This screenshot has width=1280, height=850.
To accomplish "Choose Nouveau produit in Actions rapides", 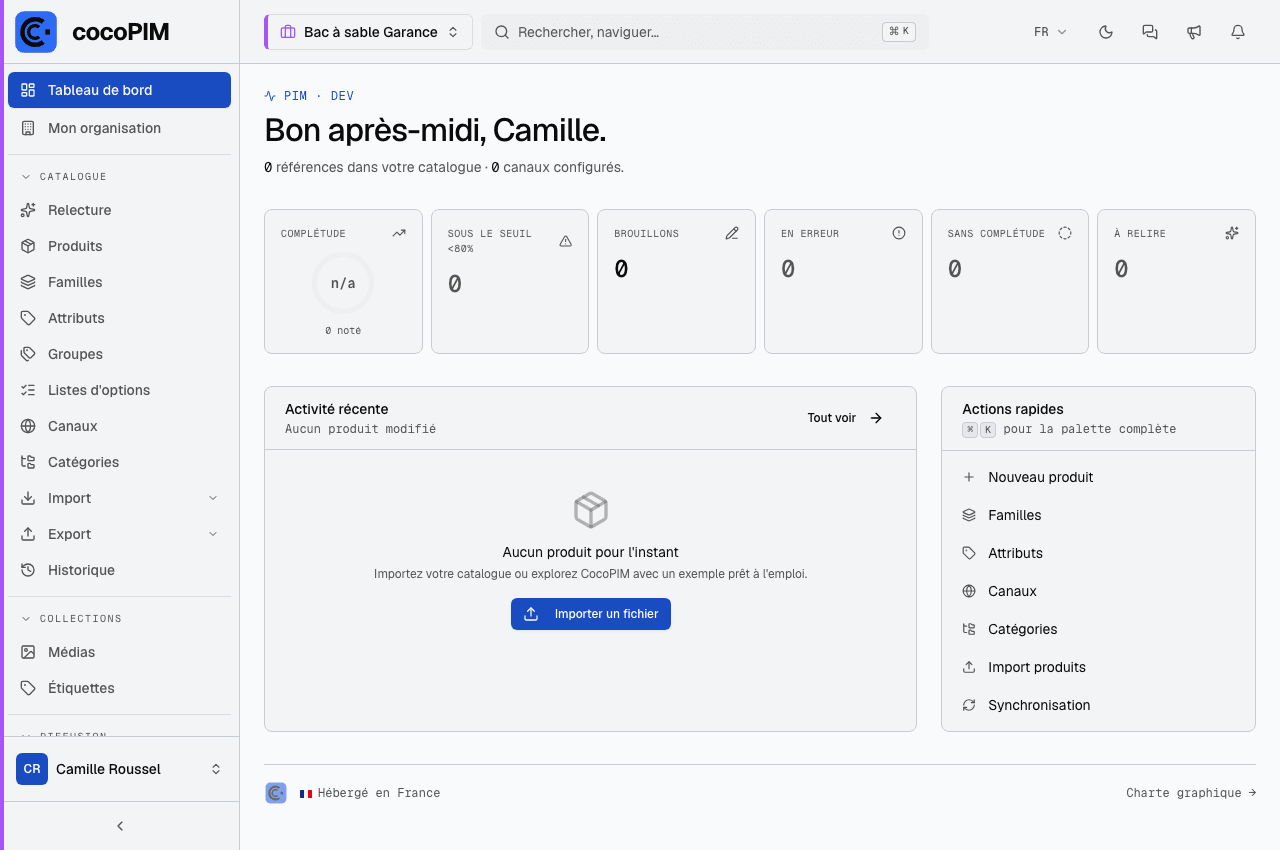I will click(x=1098, y=477).
